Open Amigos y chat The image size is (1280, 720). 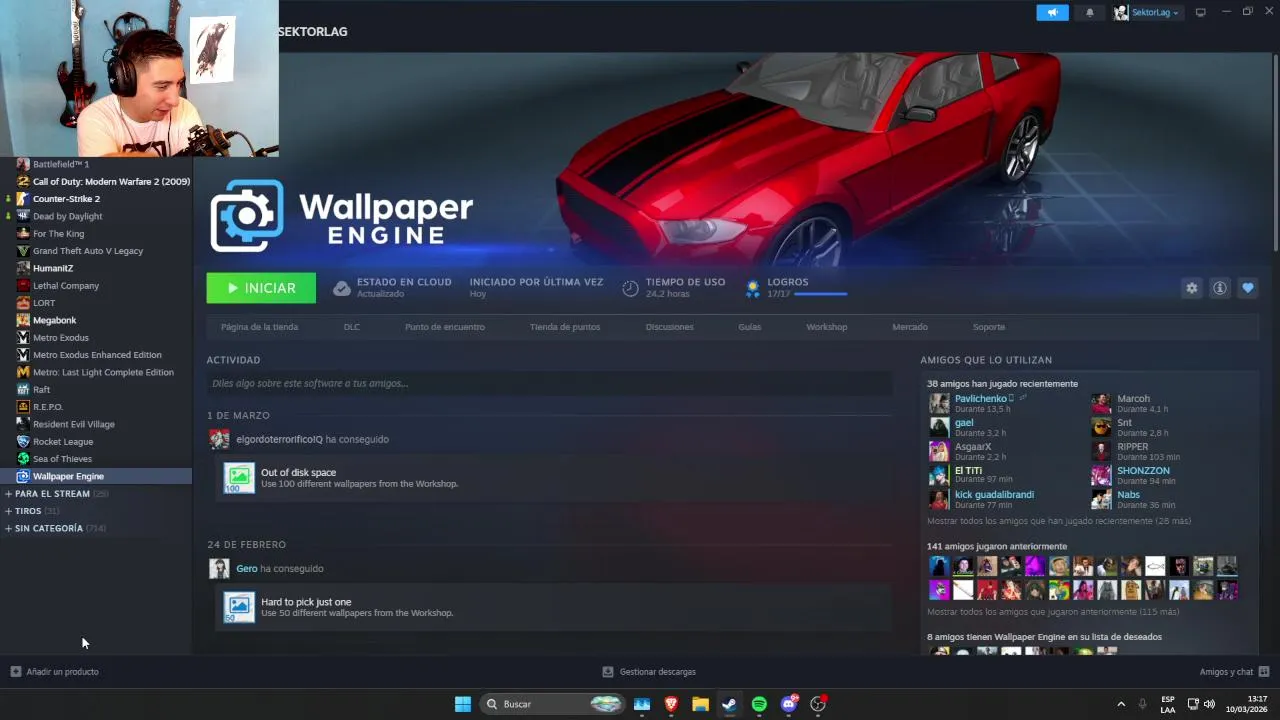[x=1234, y=672]
